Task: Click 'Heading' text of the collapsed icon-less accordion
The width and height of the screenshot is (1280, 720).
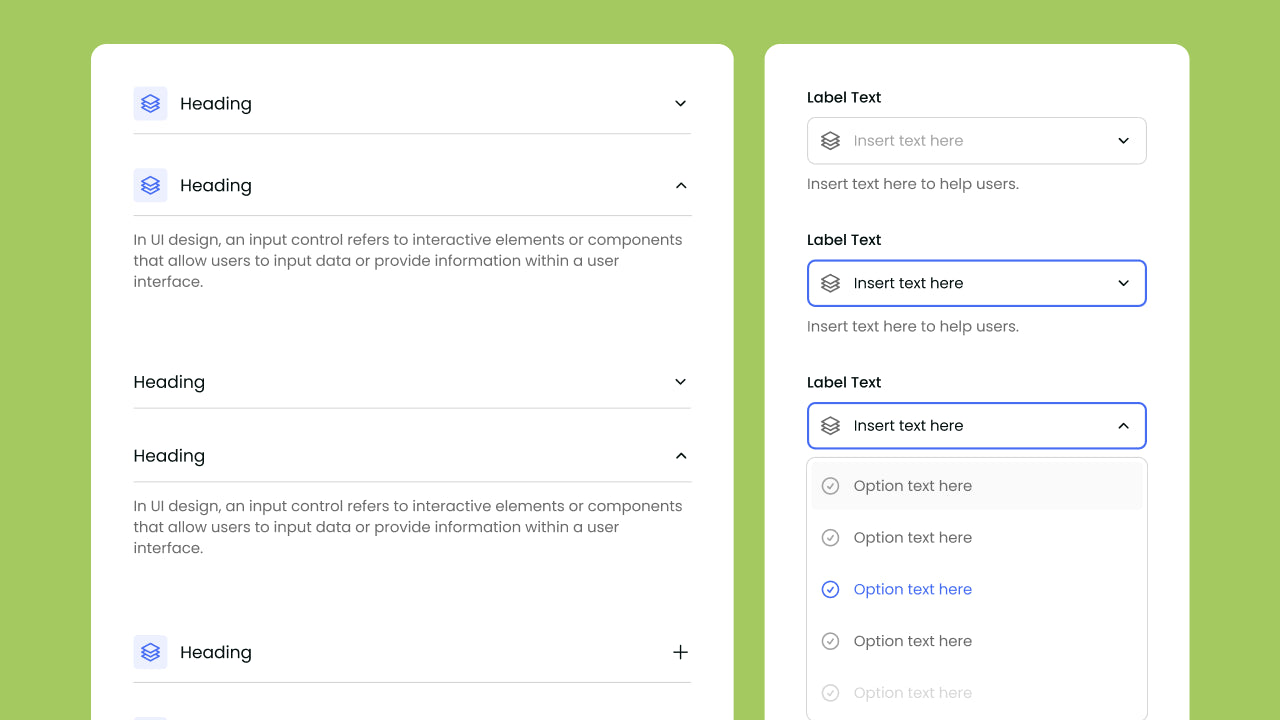Action: click(x=169, y=382)
